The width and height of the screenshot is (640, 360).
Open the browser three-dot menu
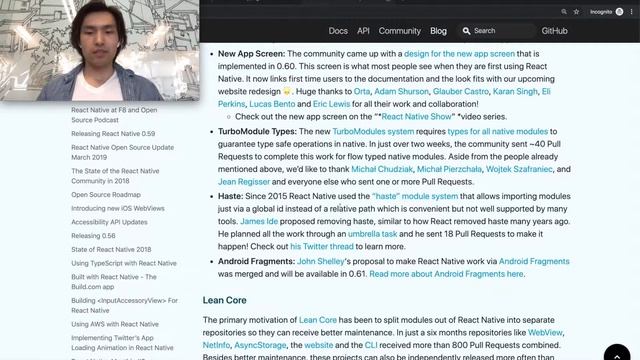[x=631, y=12]
